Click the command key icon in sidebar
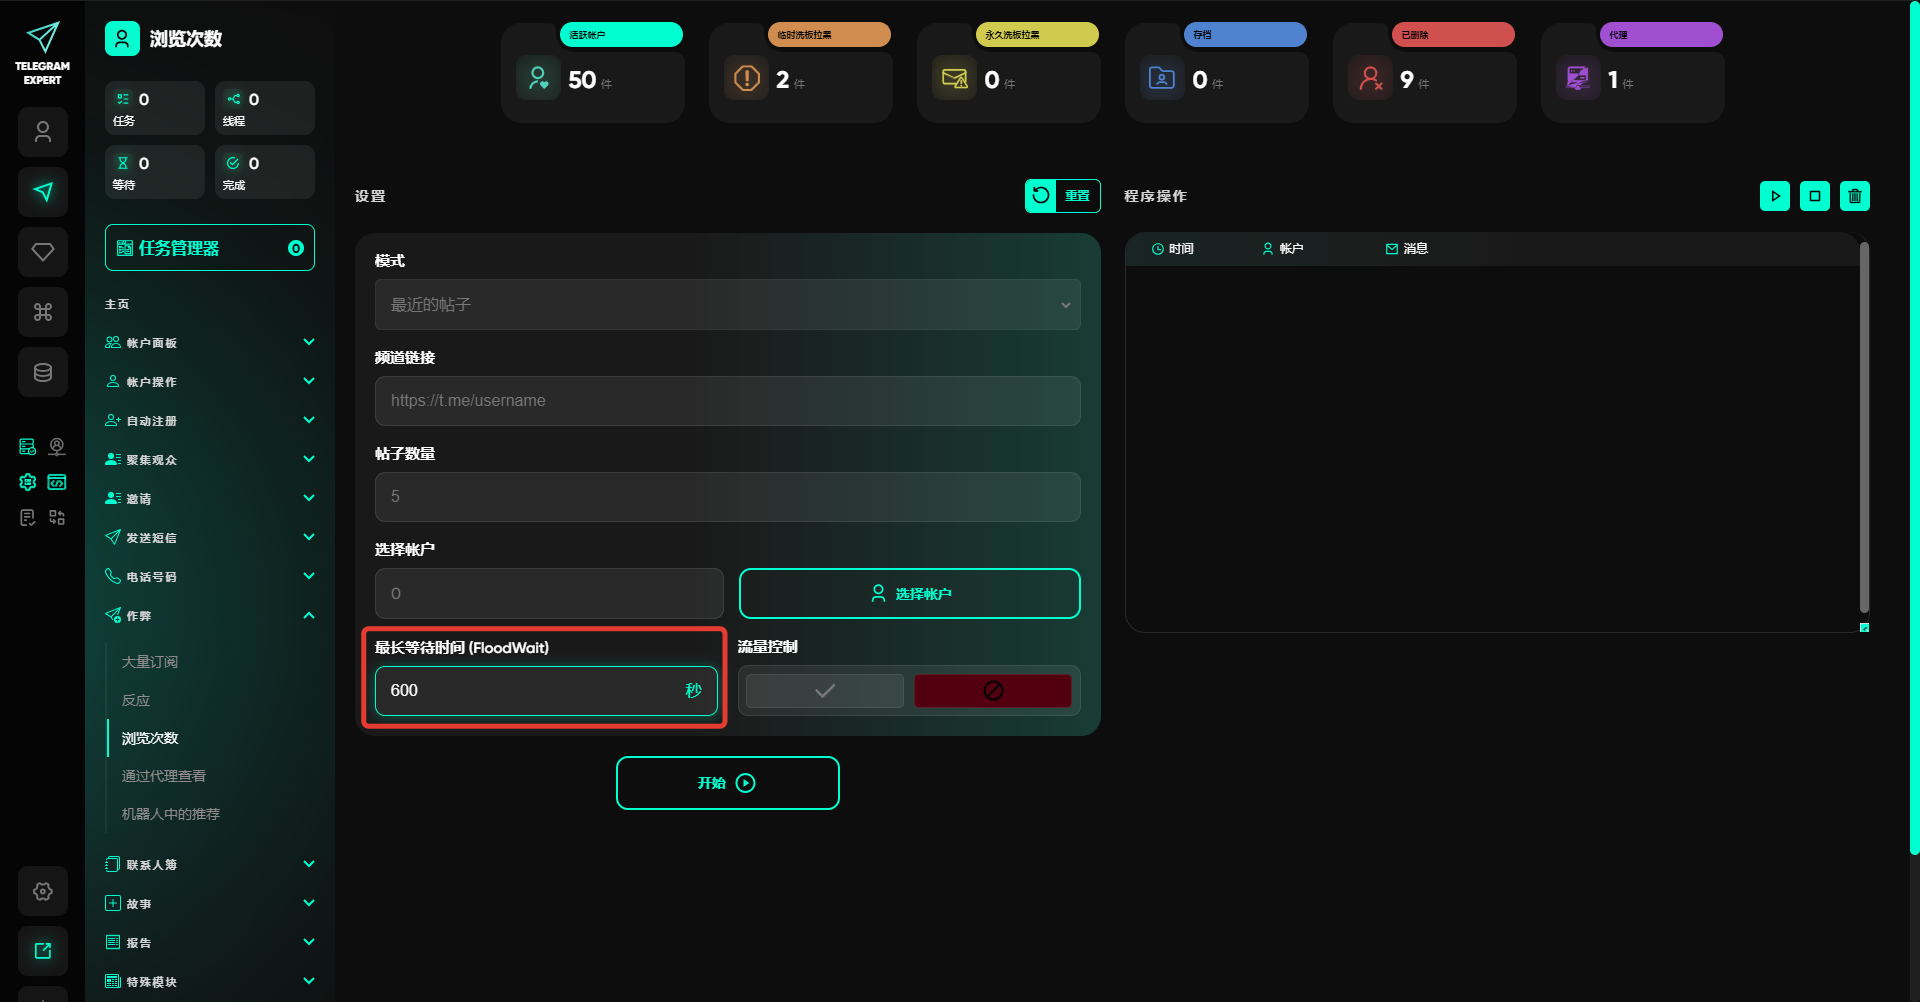Viewport: 1920px width, 1002px height. coord(43,312)
